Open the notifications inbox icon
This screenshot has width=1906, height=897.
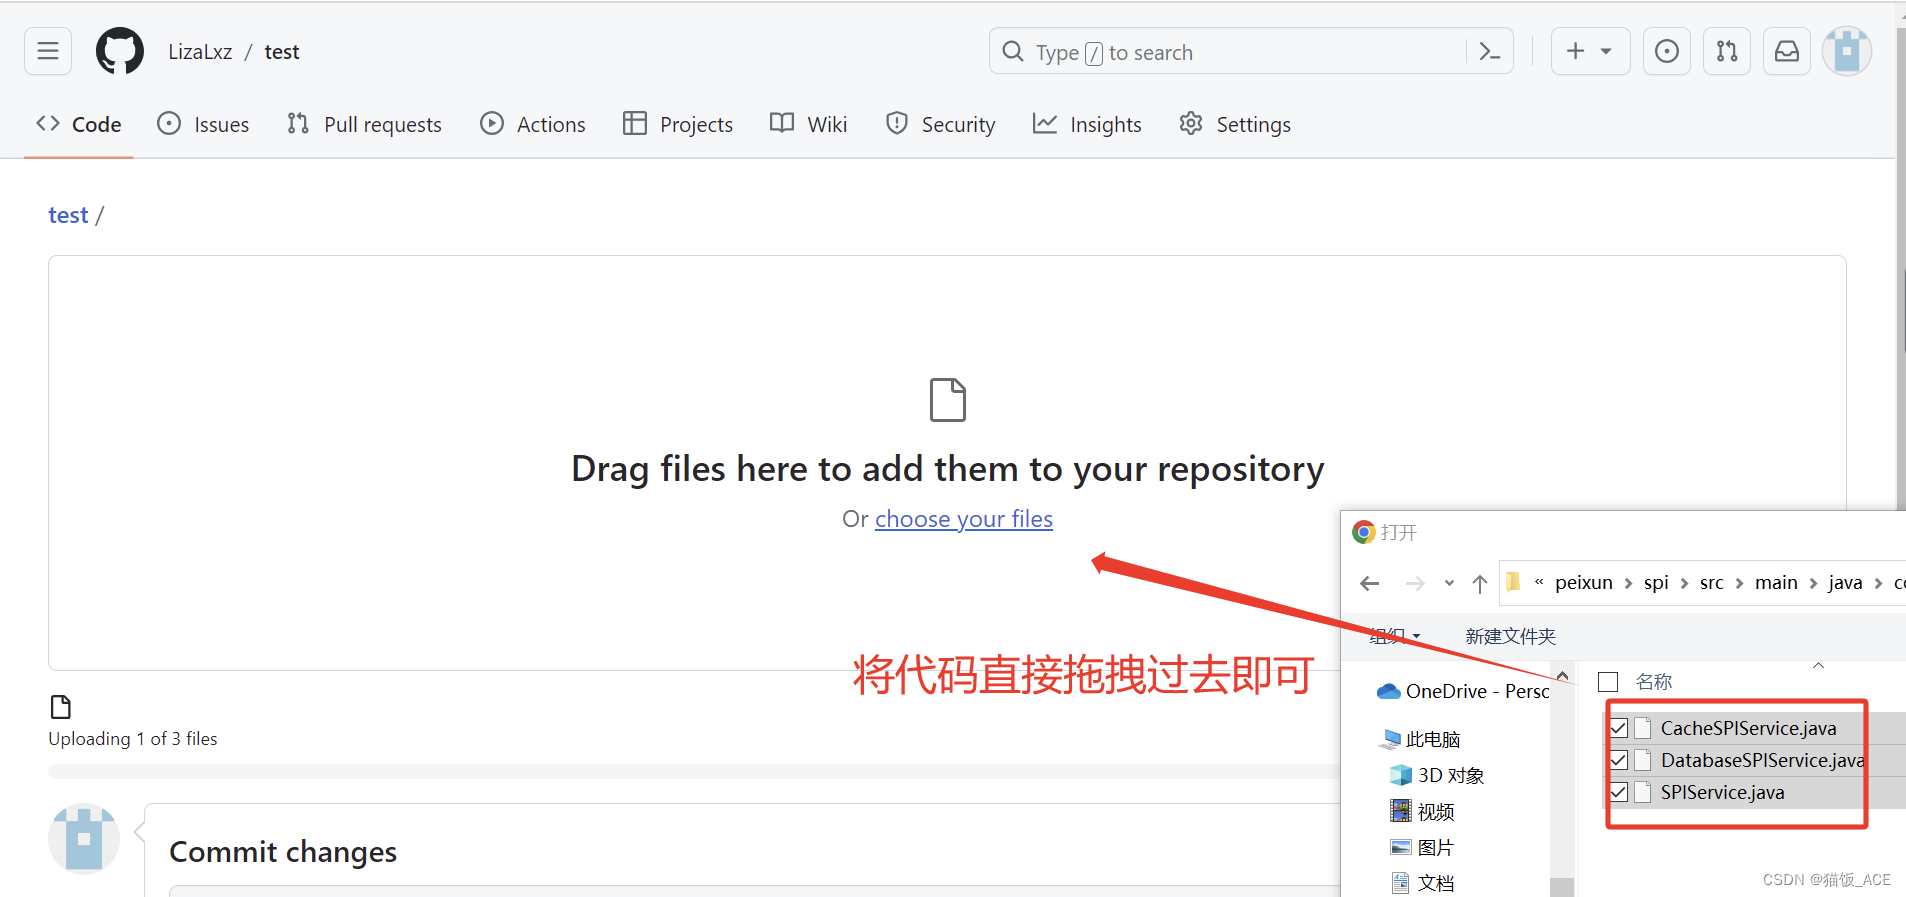tap(1787, 51)
